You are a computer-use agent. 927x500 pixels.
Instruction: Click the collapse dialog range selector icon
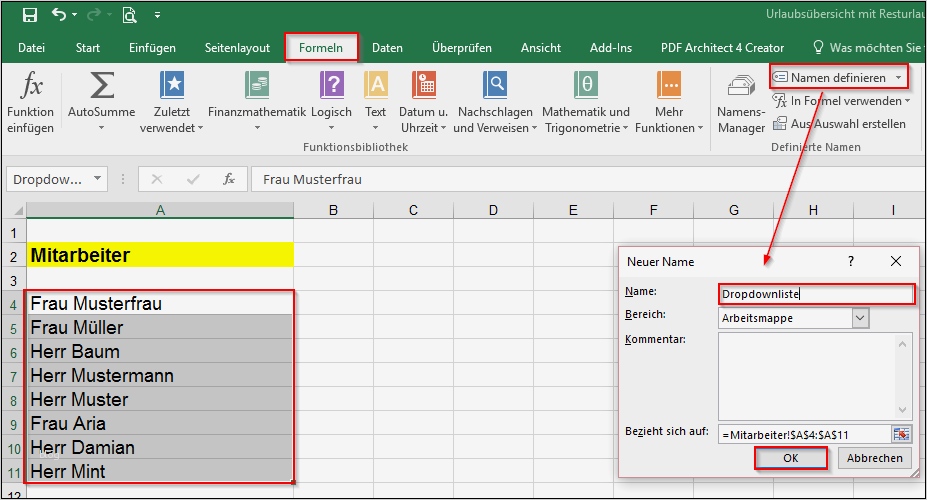point(901,434)
